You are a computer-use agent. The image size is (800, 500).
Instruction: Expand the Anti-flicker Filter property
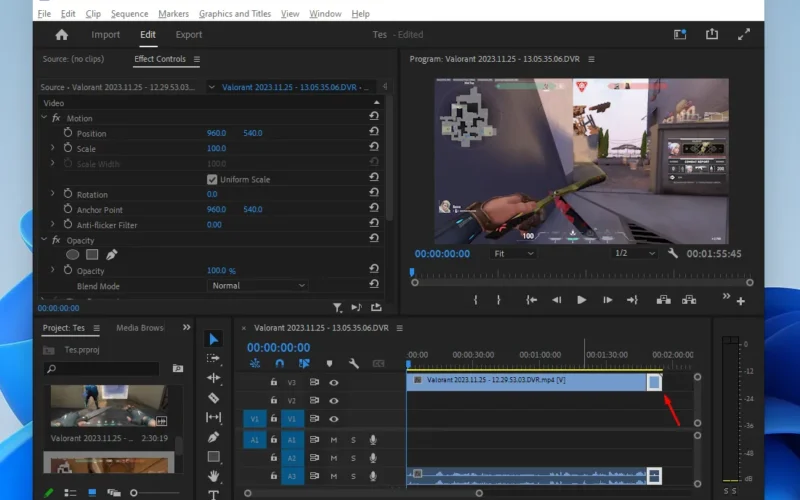point(53,224)
